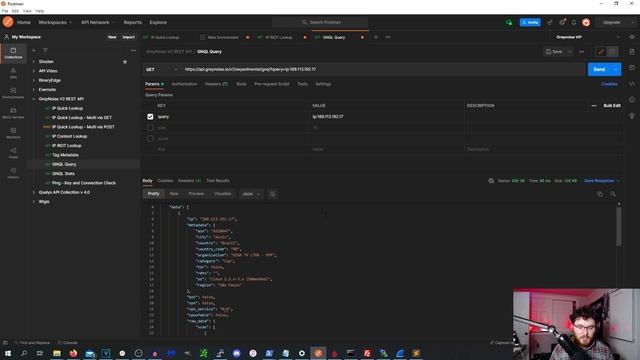640x360 pixels.
Task: Select the GNQL Stats request
Action: (x=63, y=174)
